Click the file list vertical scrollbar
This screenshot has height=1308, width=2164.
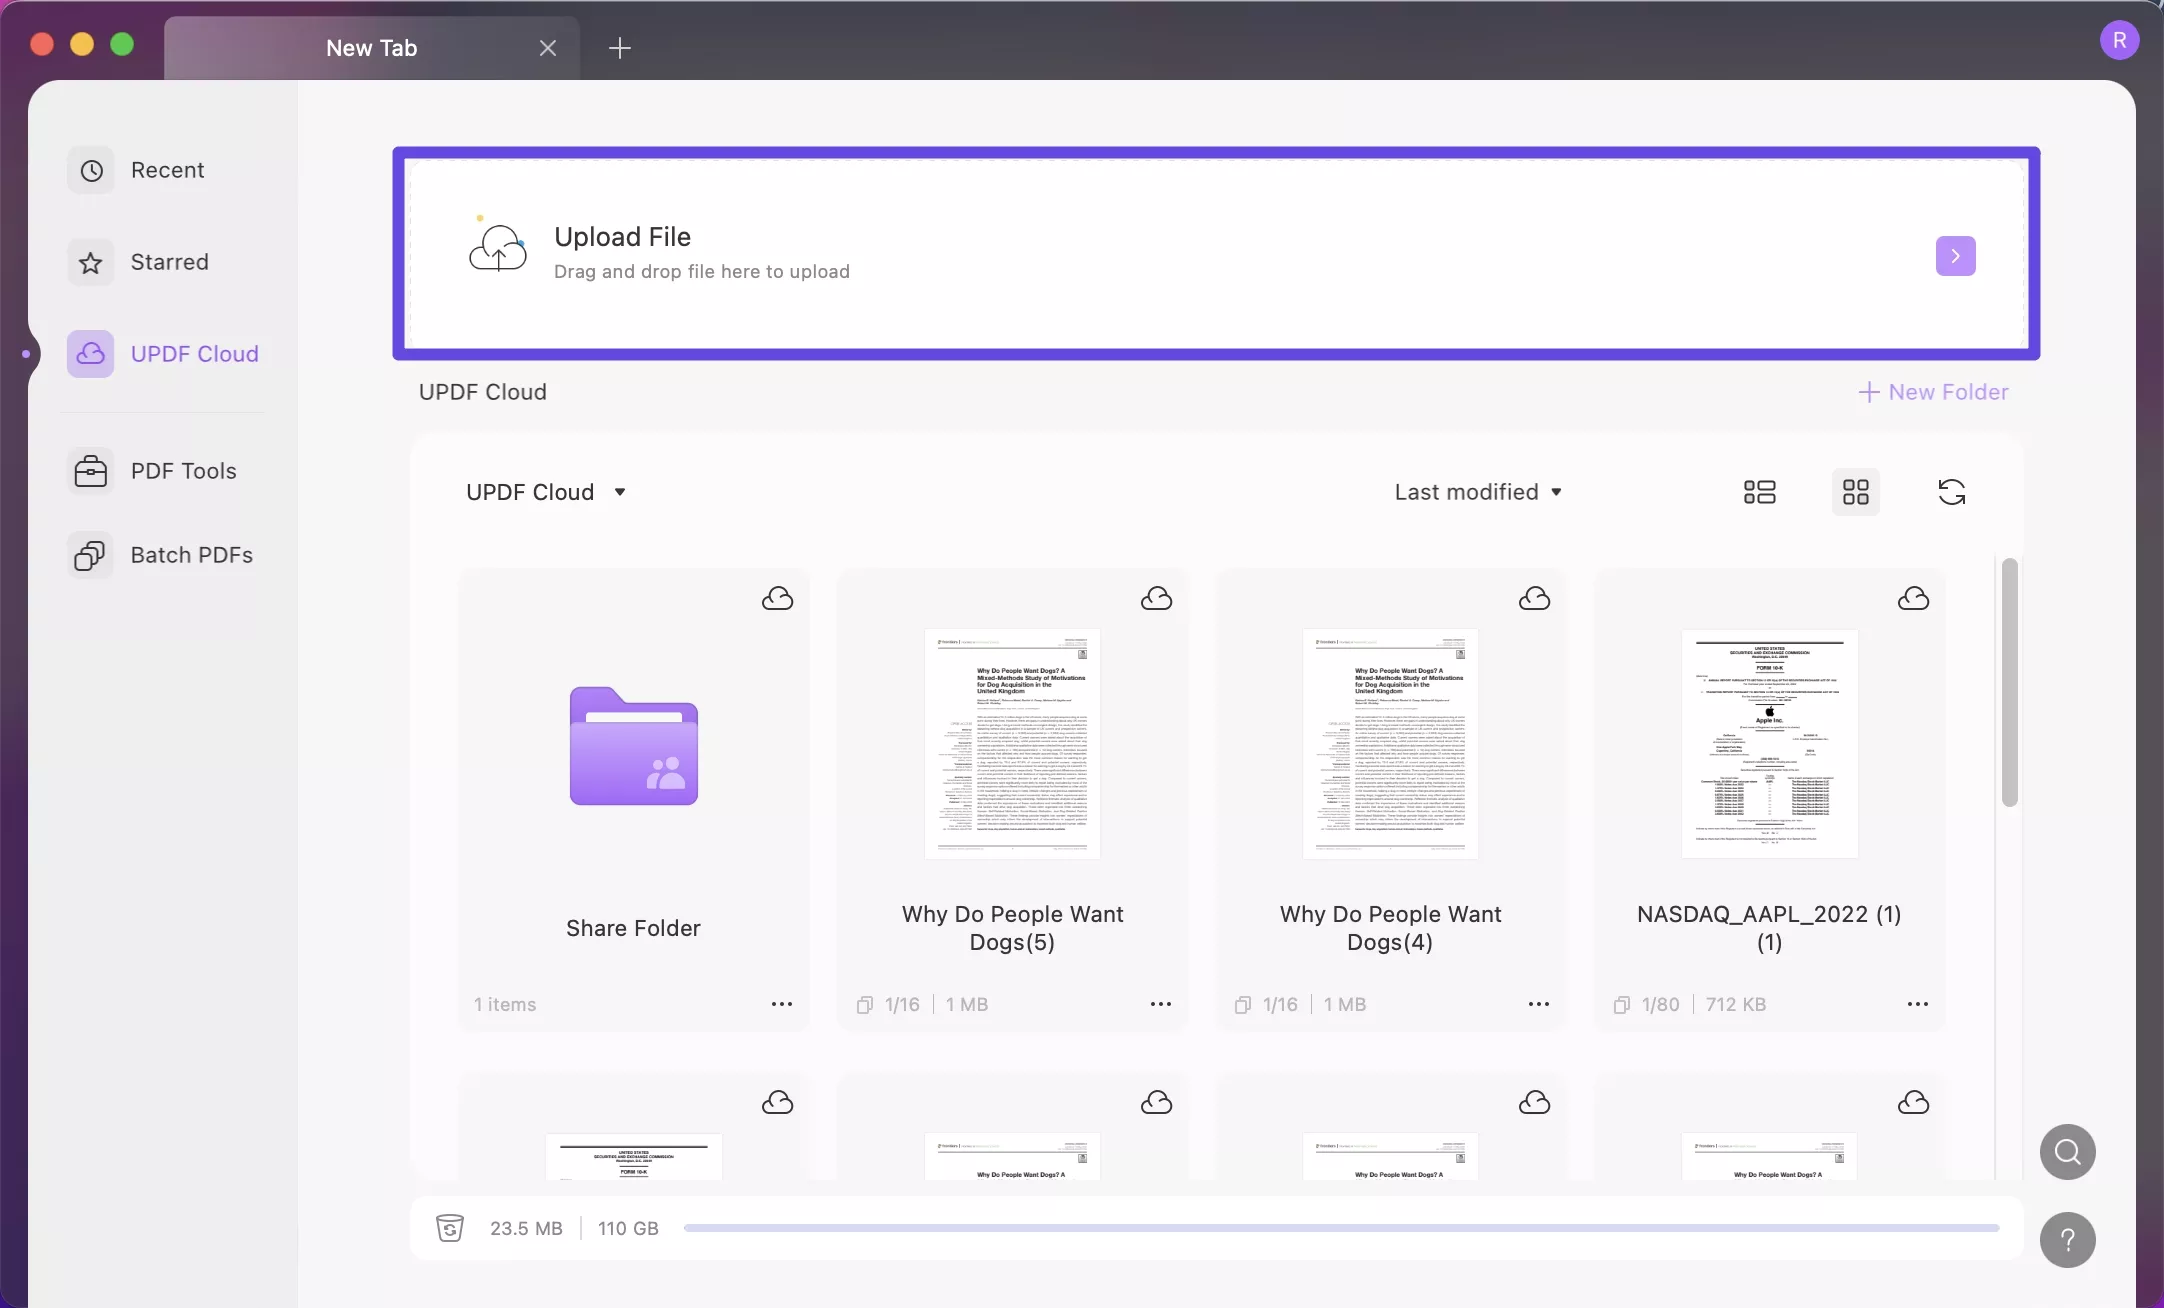[2009, 682]
